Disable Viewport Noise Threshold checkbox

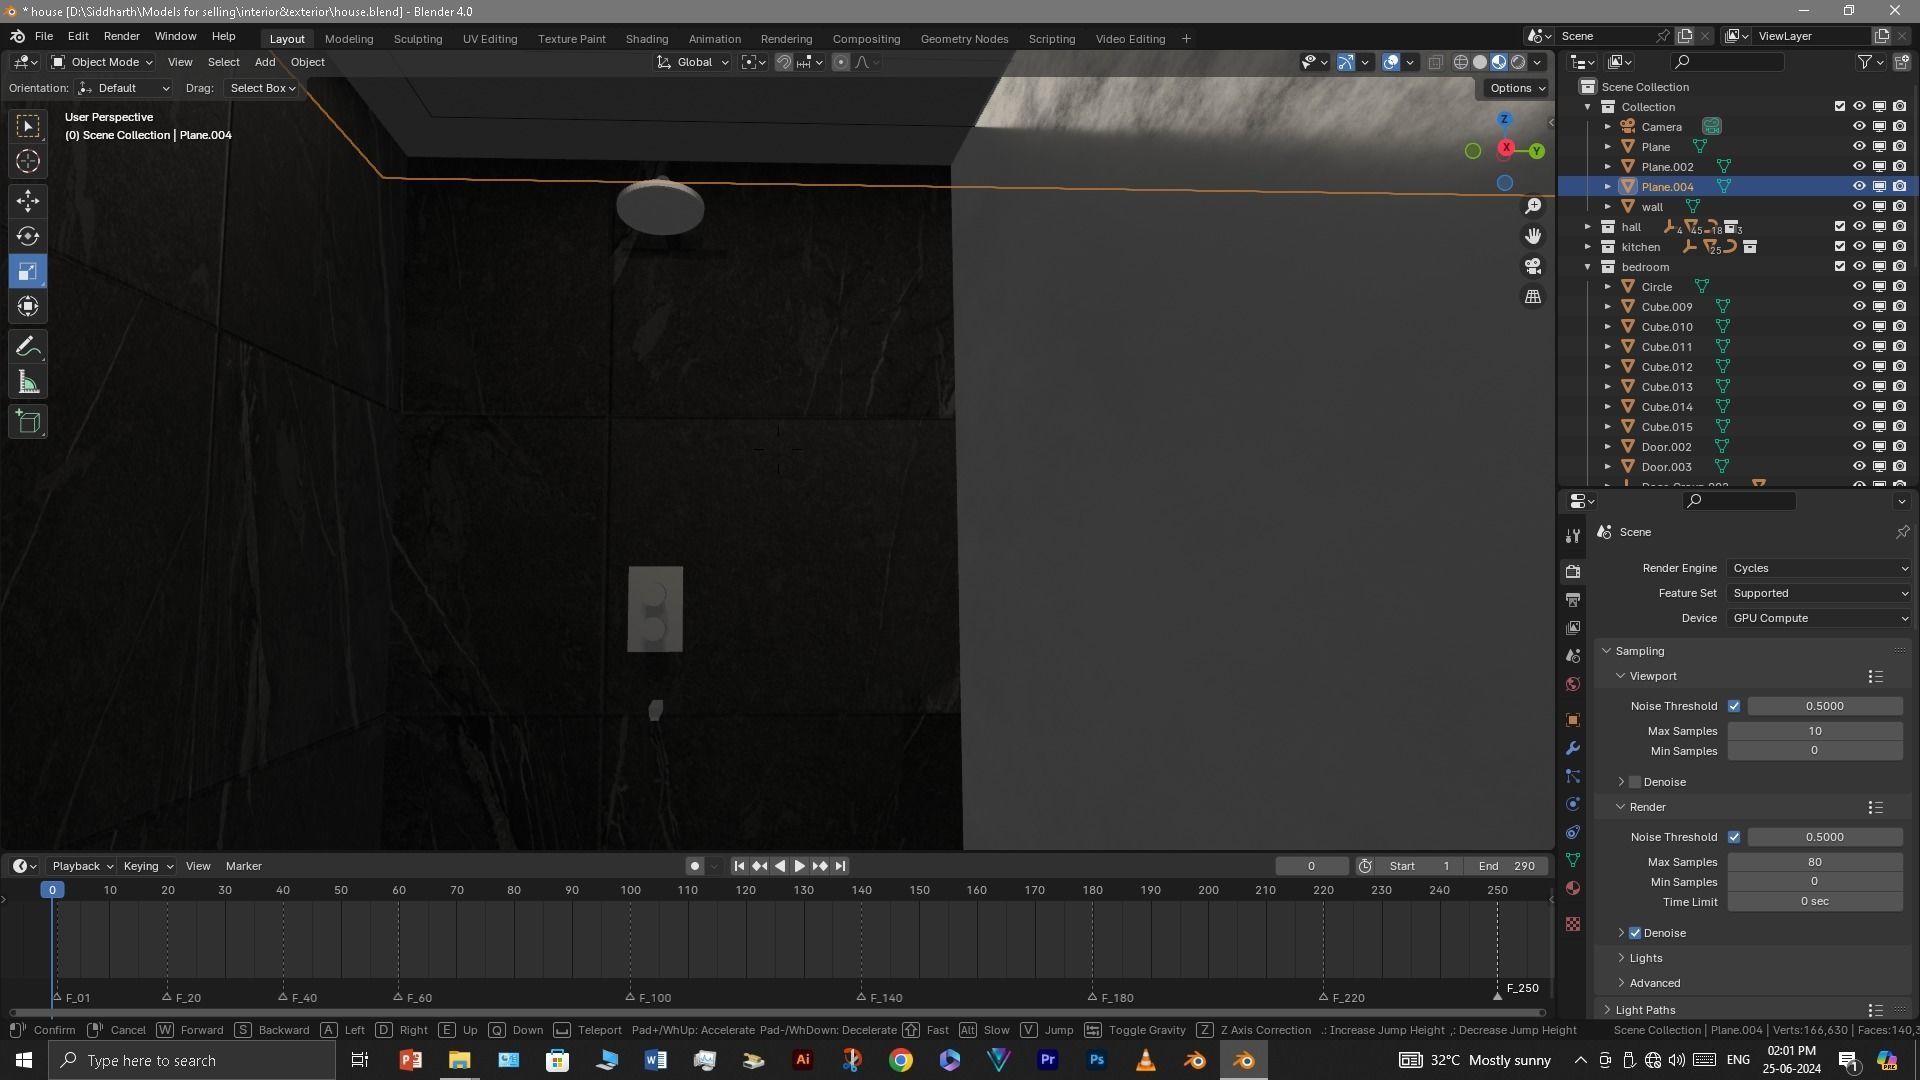(x=1734, y=706)
